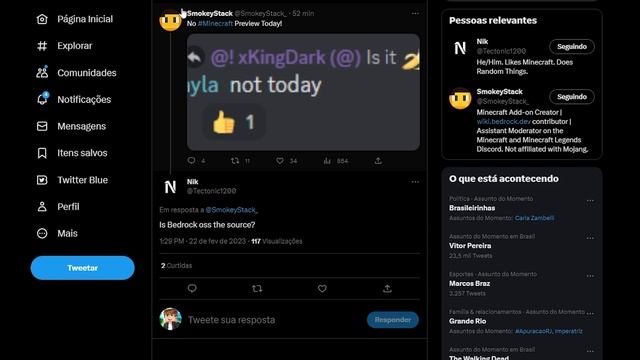The width and height of the screenshot is (640, 360).
Task: Open Itens salvos bookmark icon
Action: click(42, 153)
